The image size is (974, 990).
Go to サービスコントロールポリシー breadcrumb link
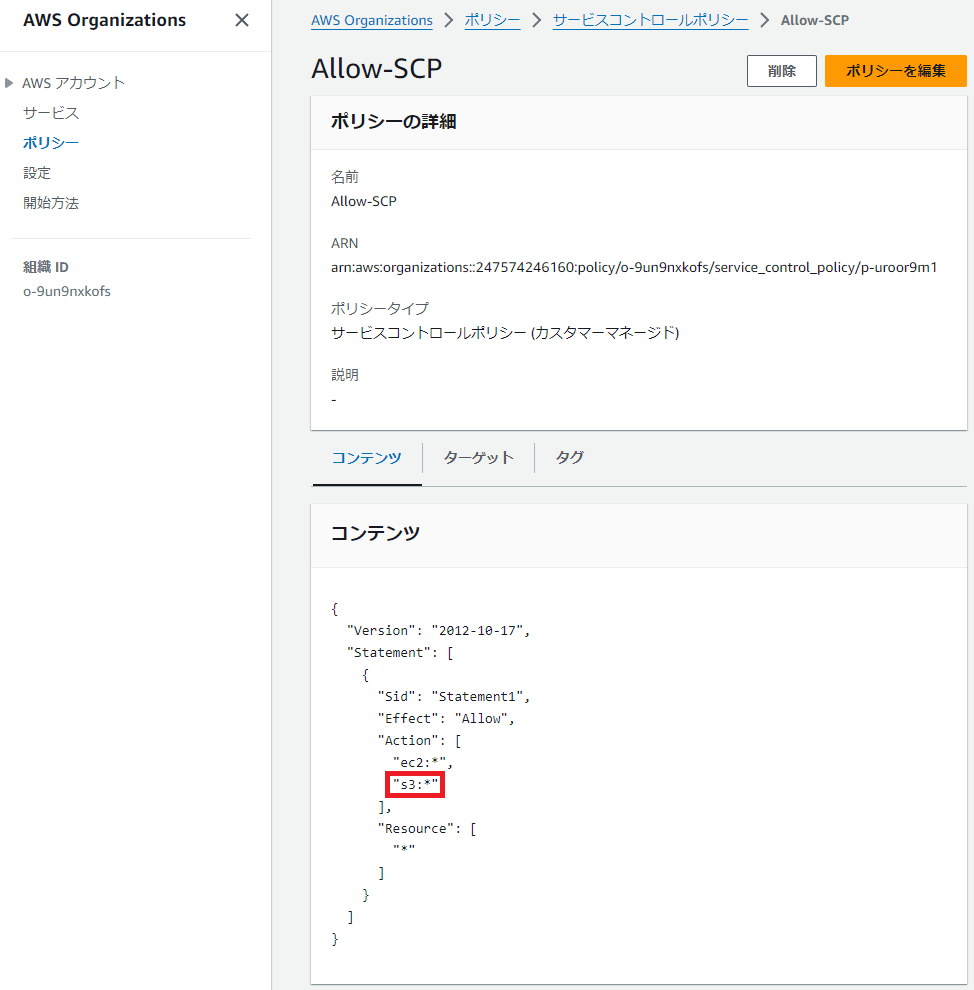[650, 20]
